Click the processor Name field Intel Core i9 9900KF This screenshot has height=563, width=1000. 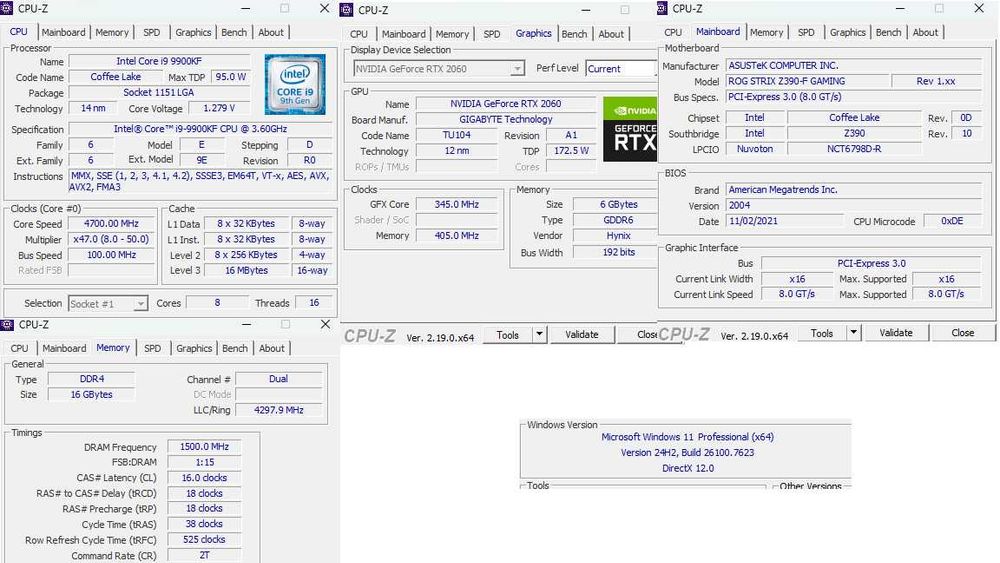[159, 61]
